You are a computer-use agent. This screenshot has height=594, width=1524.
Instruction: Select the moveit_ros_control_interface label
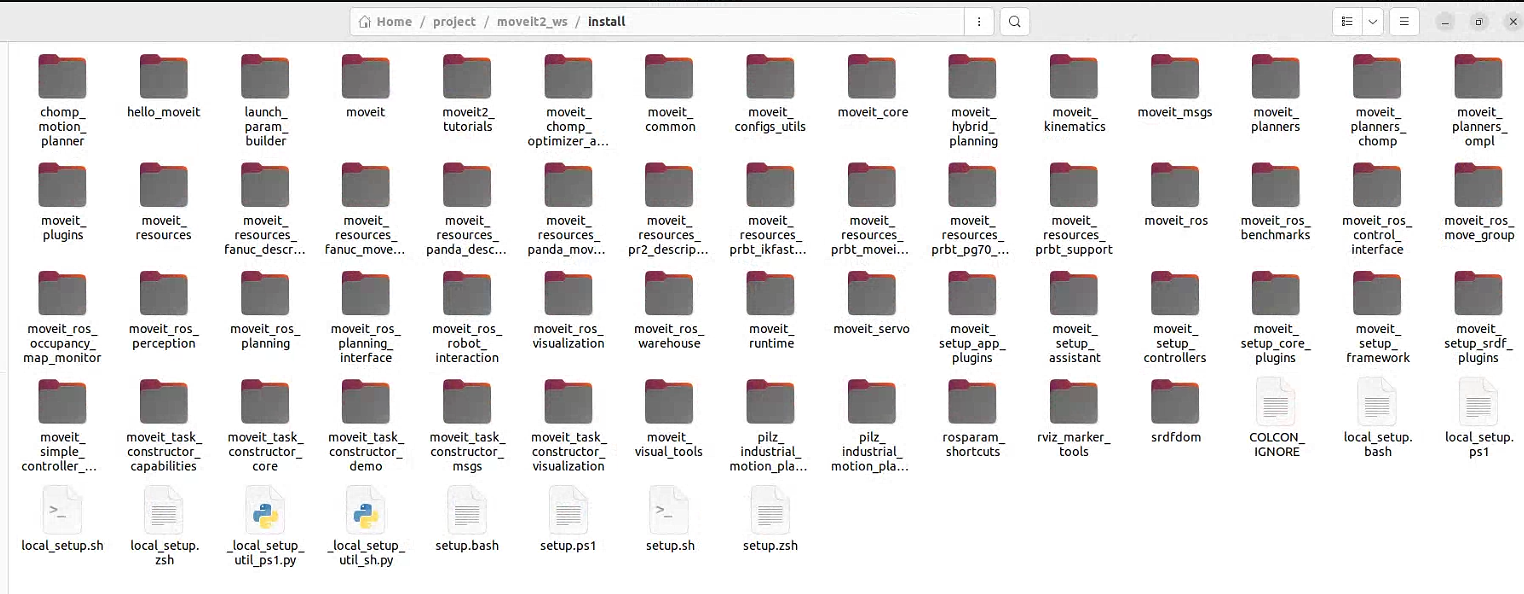coord(1377,234)
